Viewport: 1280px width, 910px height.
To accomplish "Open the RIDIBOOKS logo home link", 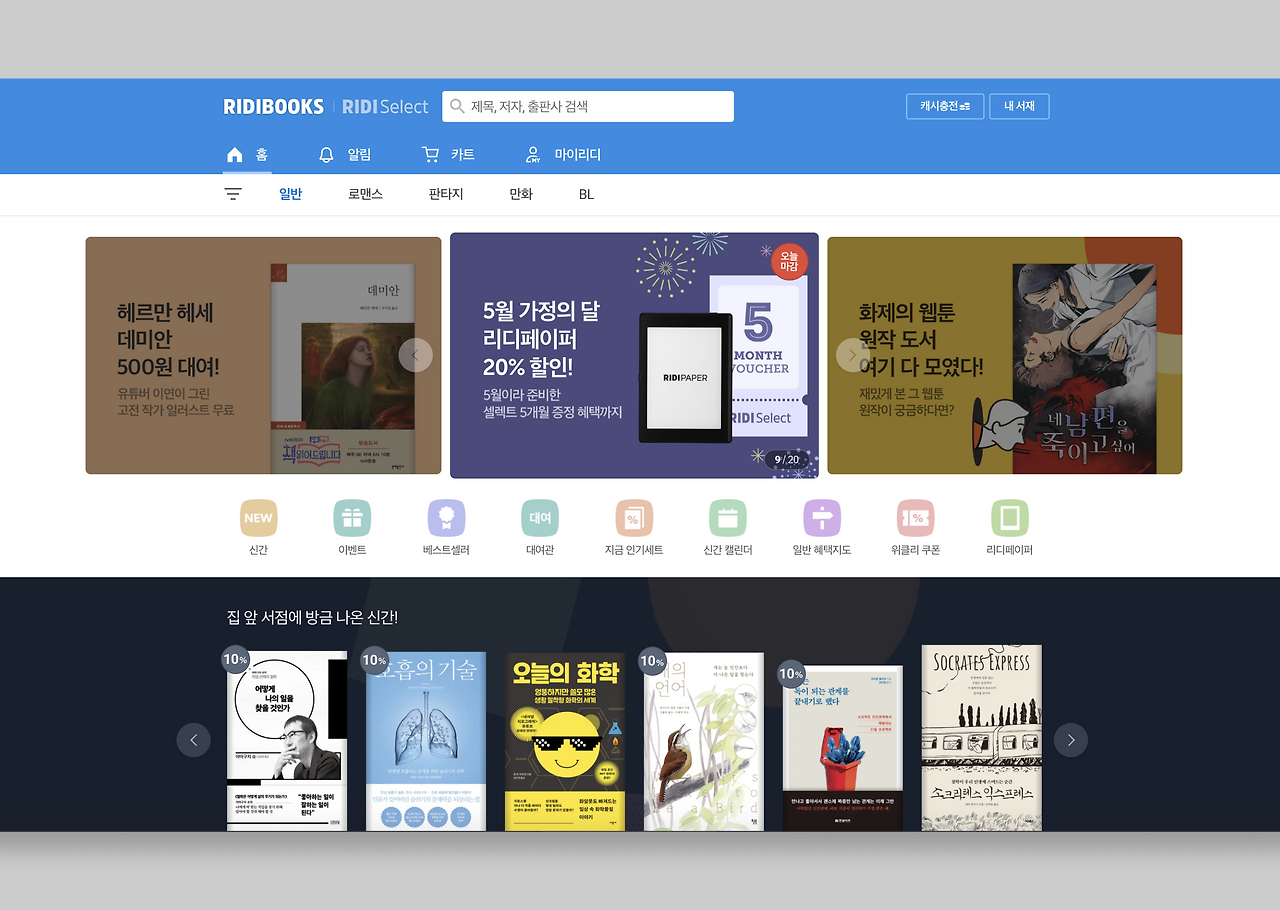I will point(273,106).
